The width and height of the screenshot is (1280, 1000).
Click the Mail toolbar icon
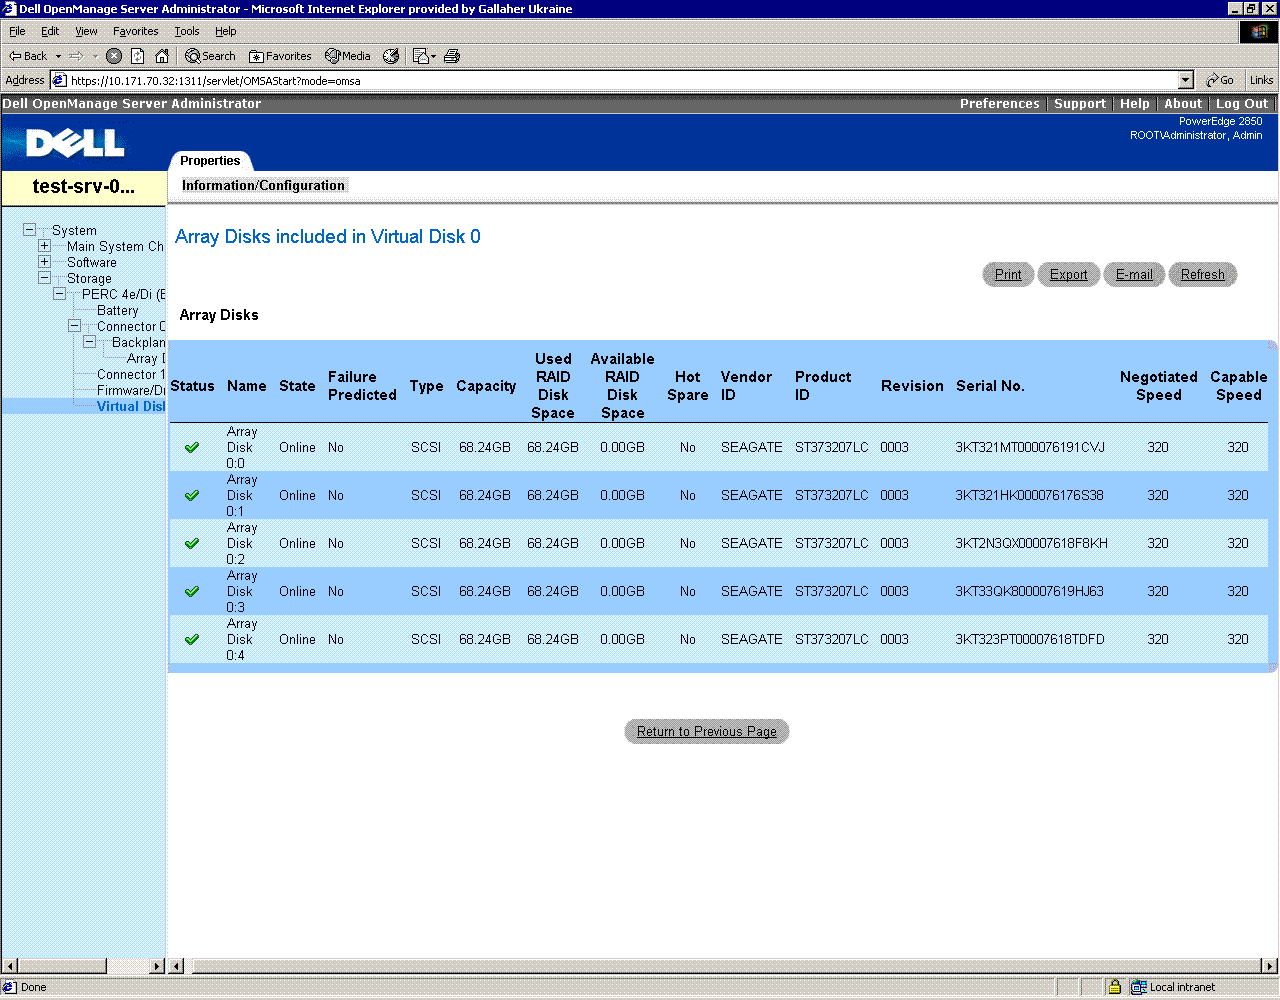tap(423, 56)
